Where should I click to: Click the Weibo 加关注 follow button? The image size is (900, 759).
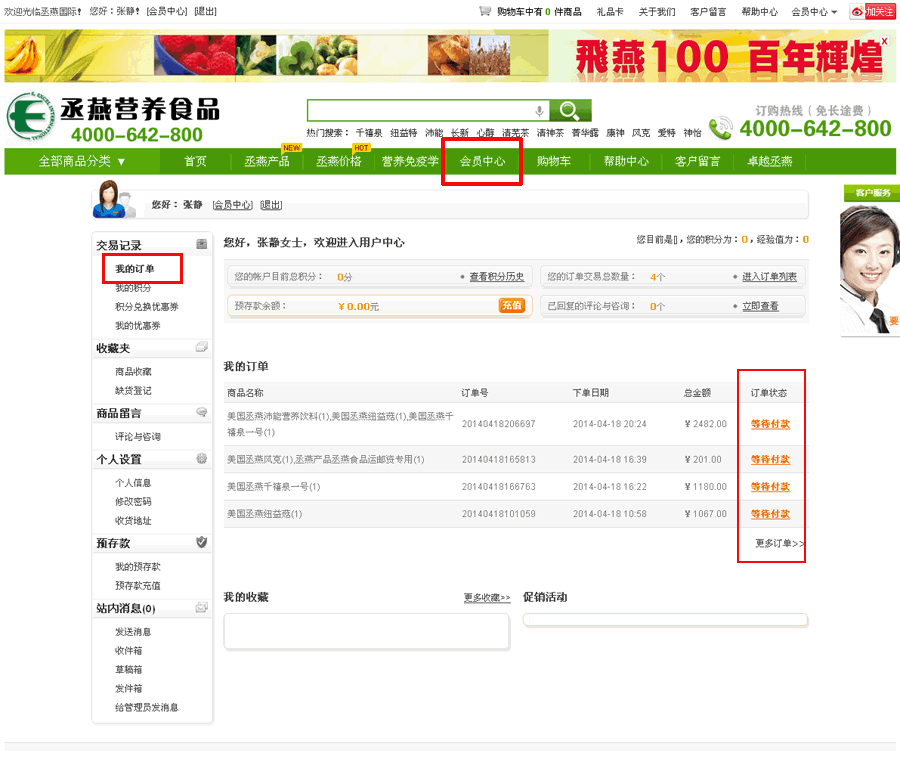pyautogui.click(x=872, y=11)
